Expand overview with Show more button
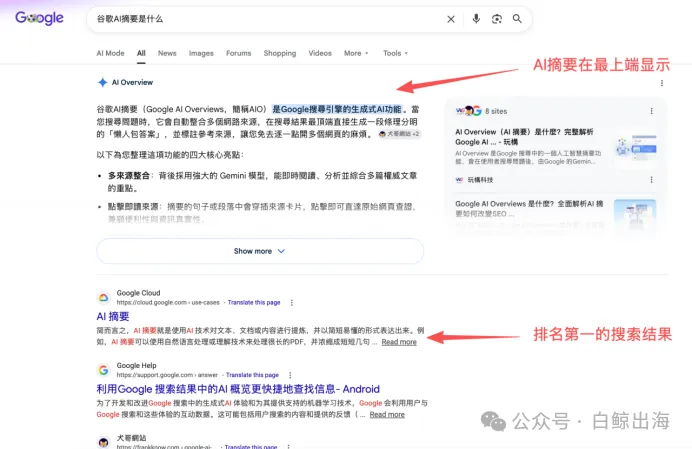 (260, 251)
